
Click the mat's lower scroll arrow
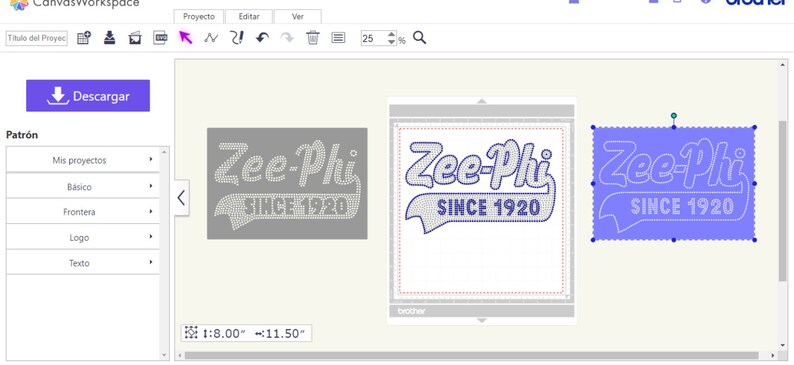(482, 320)
